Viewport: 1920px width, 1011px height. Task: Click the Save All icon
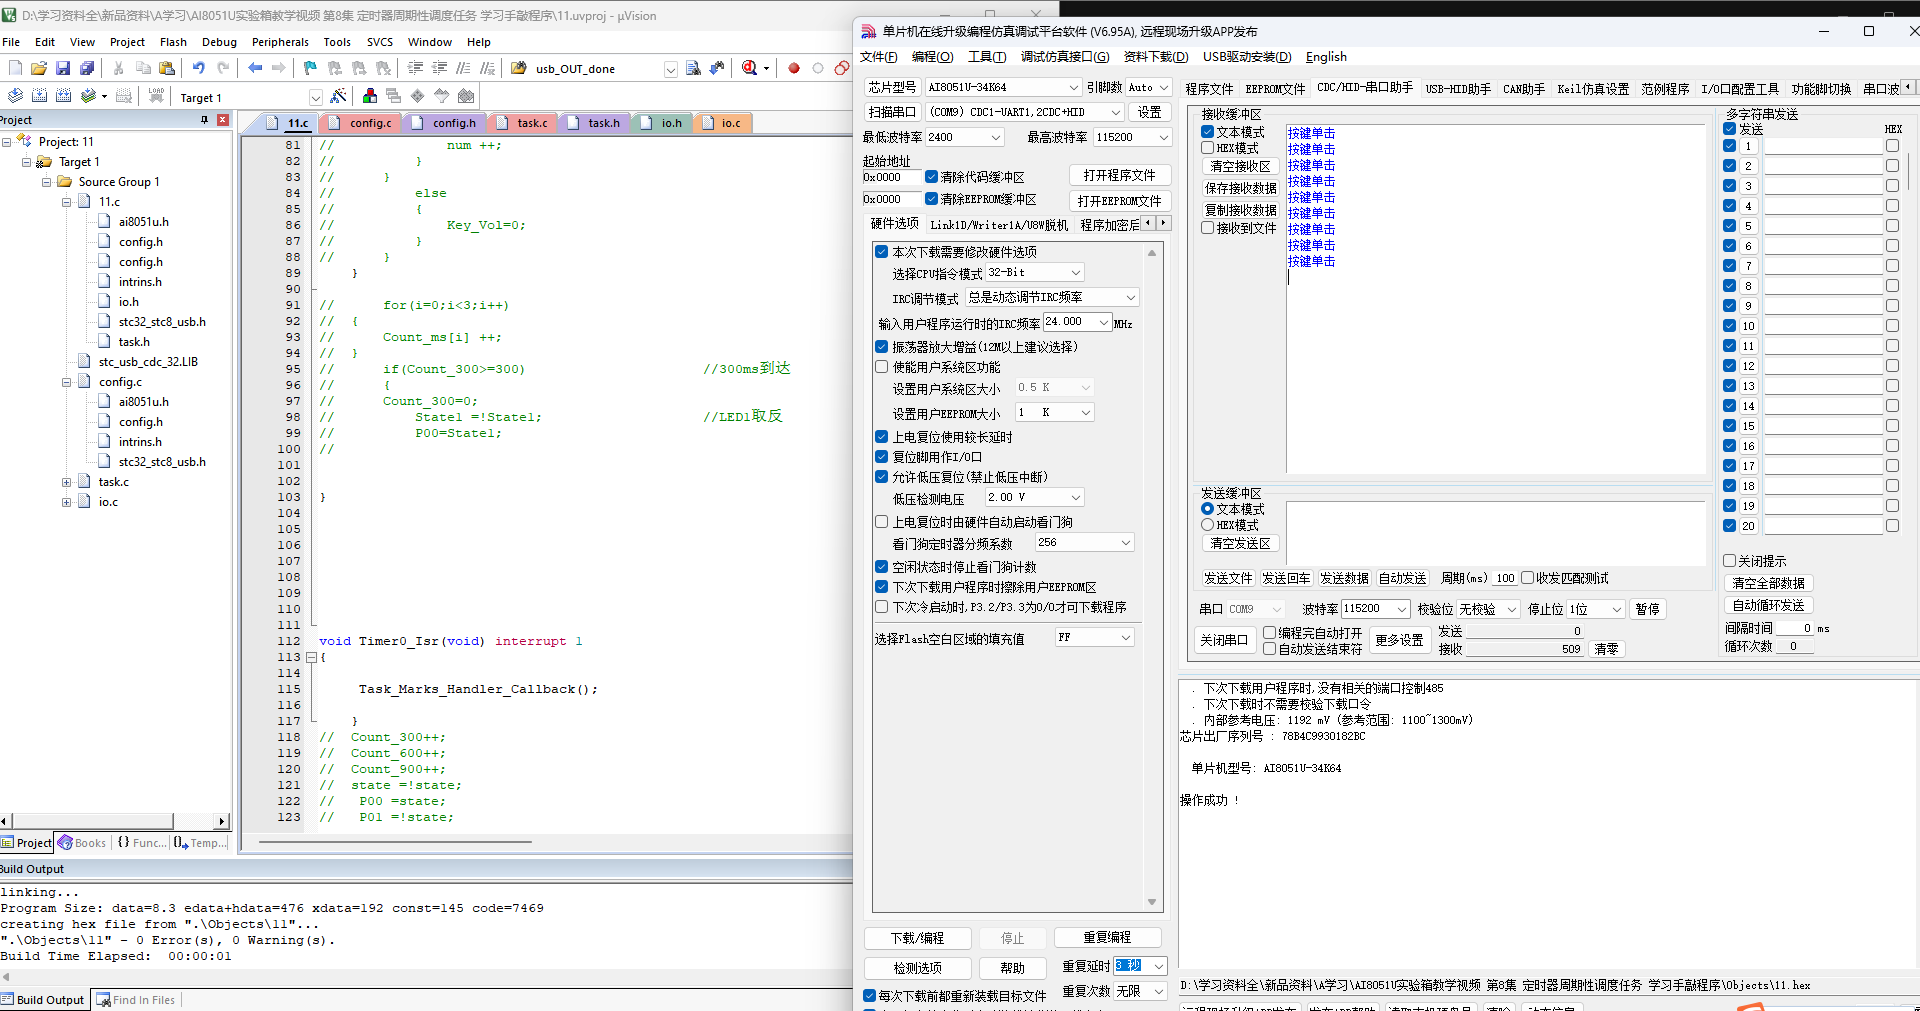(87, 68)
